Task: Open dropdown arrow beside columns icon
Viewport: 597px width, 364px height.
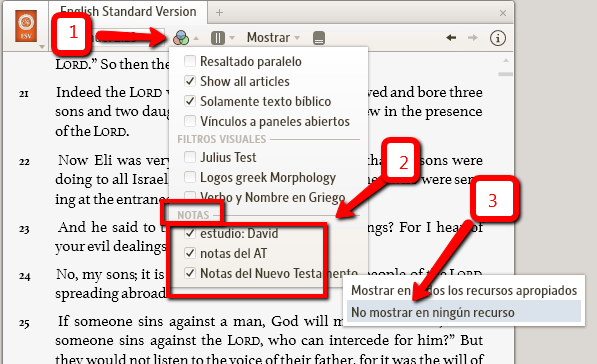Action: pos(232,38)
